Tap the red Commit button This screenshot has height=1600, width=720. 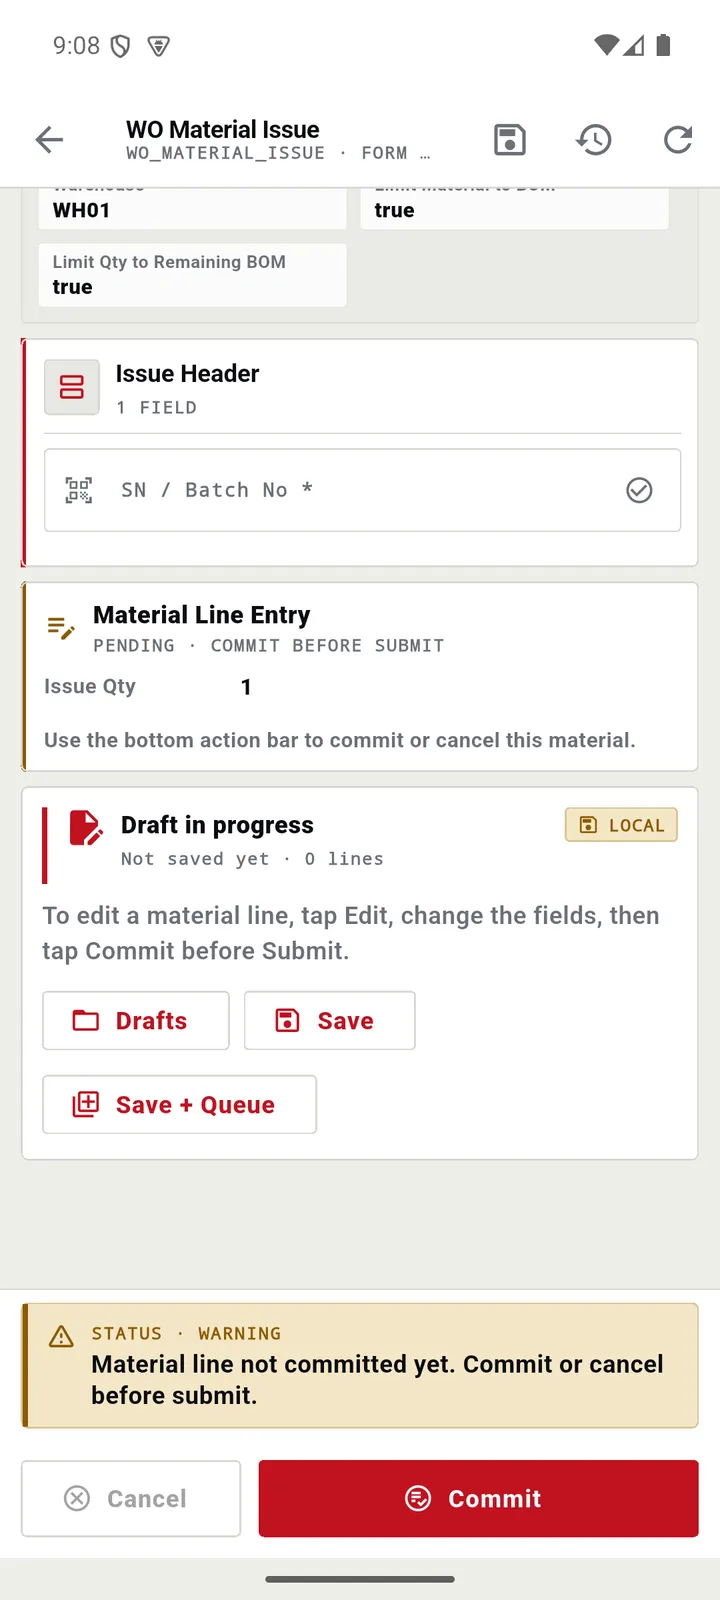pyautogui.click(x=479, y=1498)
